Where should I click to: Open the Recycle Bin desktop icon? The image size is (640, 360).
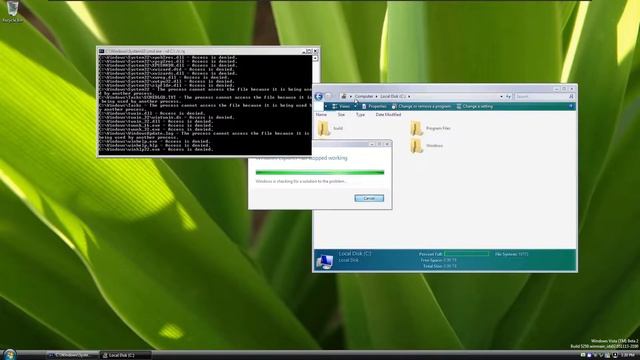coord(12,11)
